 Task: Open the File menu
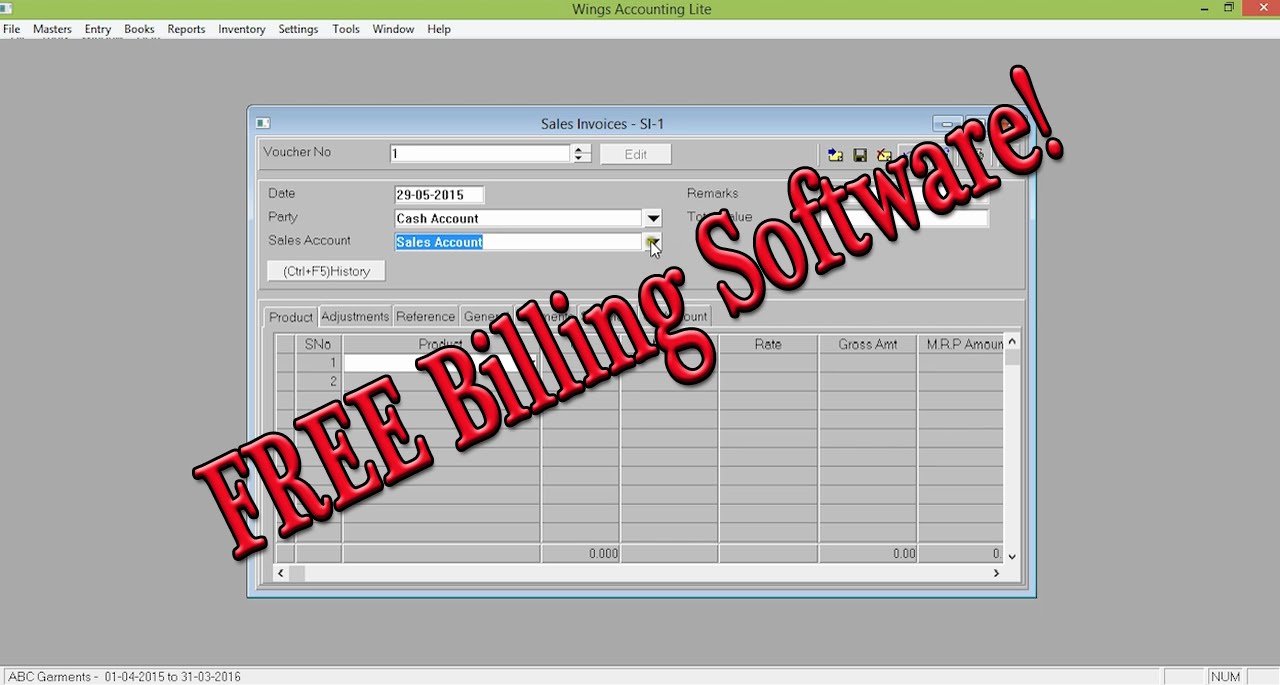pyautogui.click(x=12, y=29)
